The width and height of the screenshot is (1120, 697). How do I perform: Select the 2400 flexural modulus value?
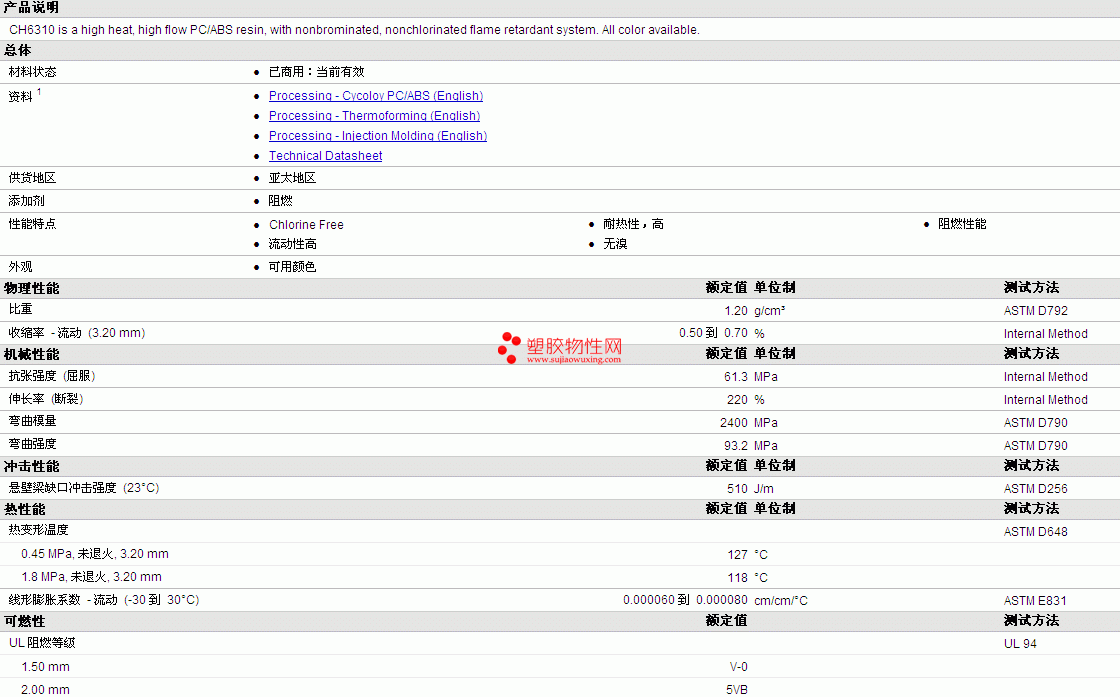(734, 423)
